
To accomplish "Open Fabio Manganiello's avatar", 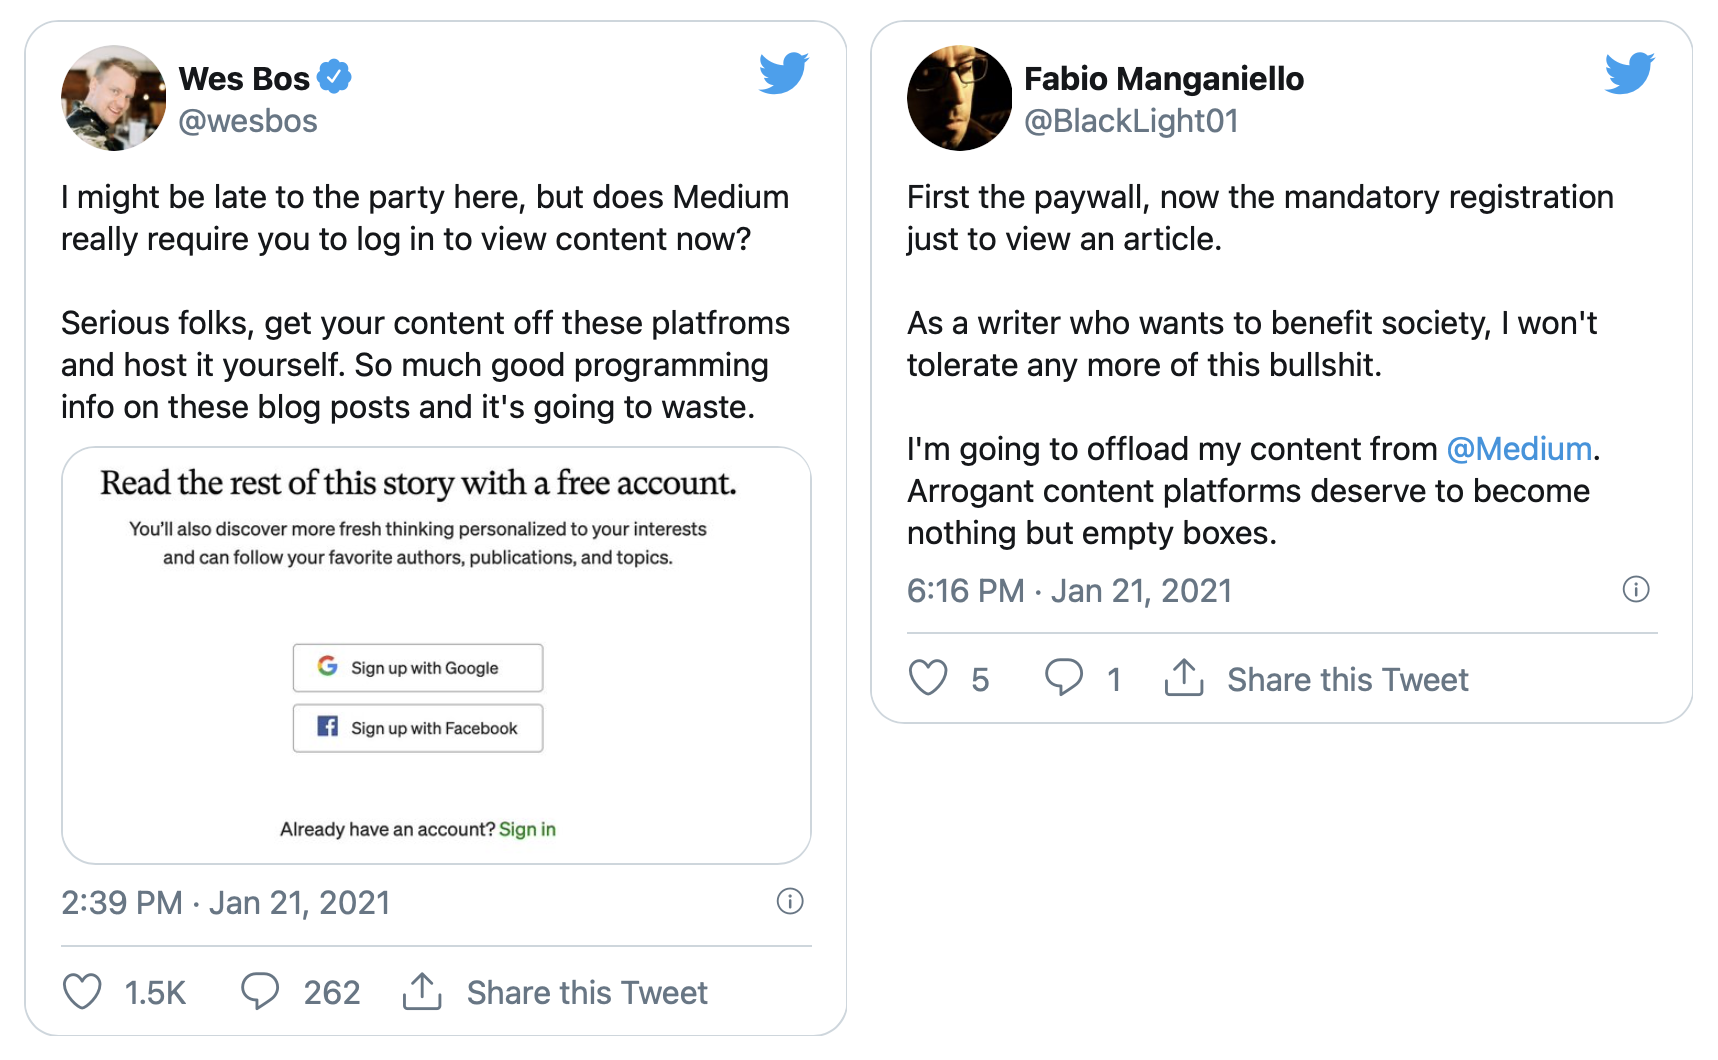I will (x=959, y=98).
